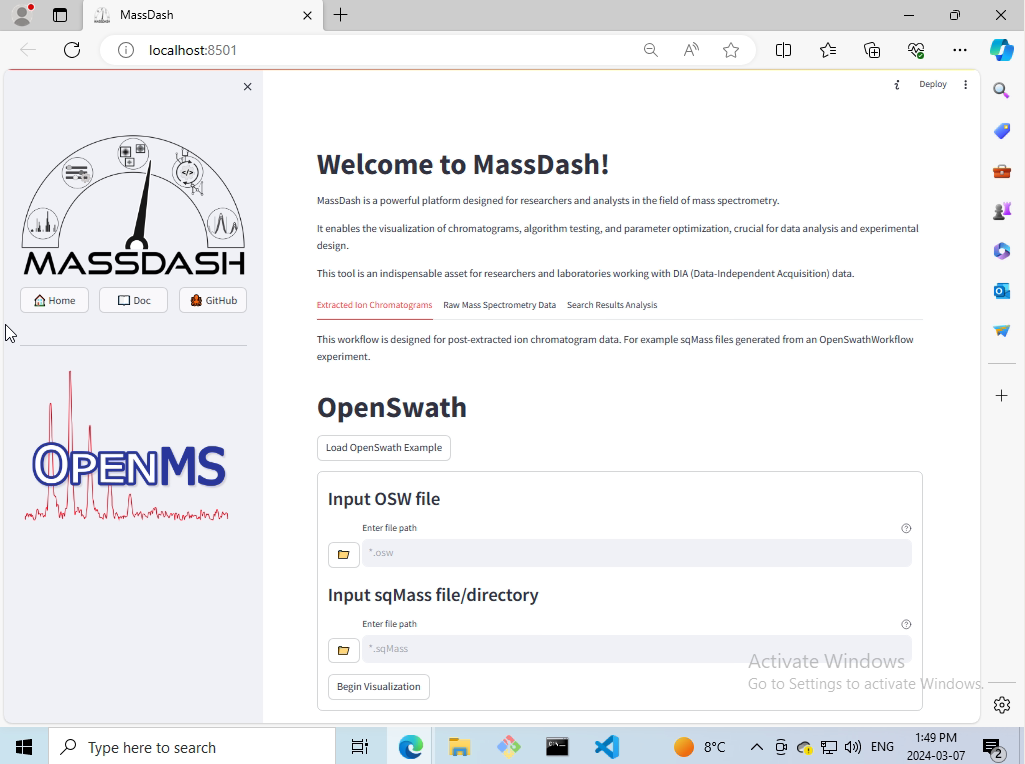The height and width of the screenshot is (764, 1025).
Task: Reload the page with refresh icon
Action: tap(72, 50)
